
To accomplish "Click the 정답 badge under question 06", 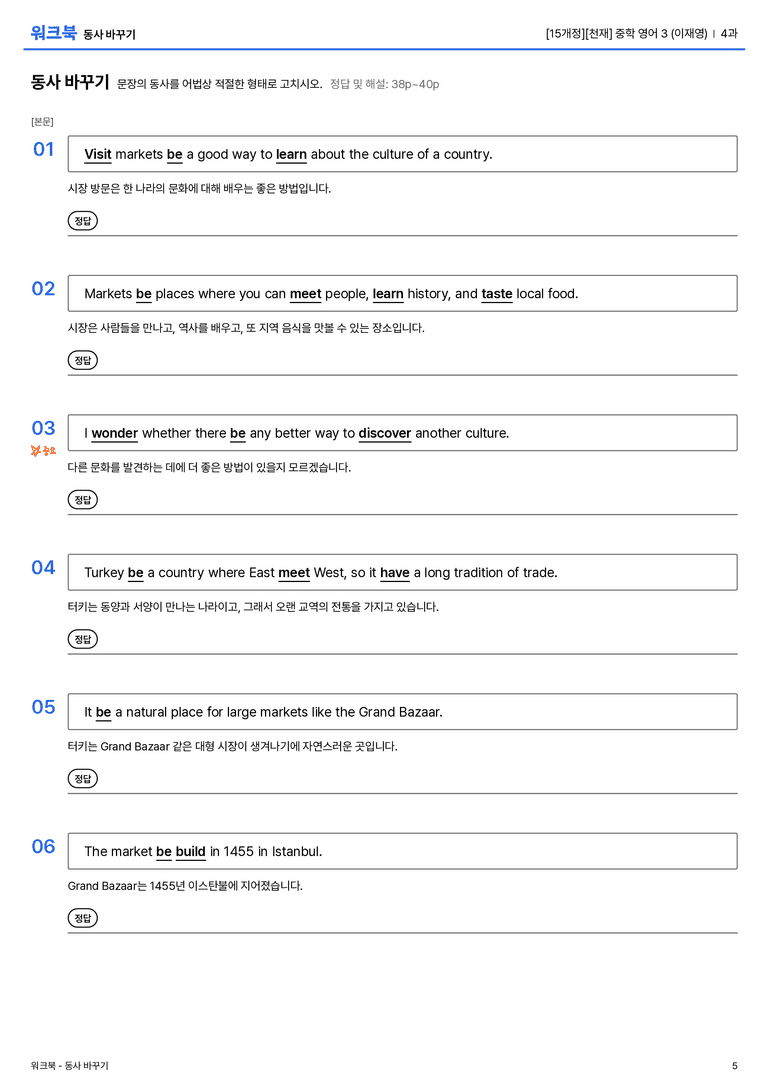I will [82, 917].
